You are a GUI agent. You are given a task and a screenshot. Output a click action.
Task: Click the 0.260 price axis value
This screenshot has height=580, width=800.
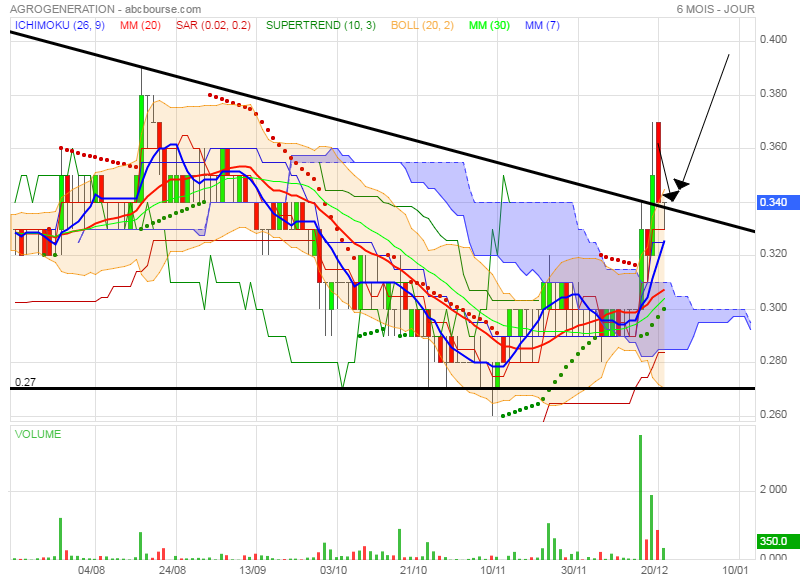[773, 414]
